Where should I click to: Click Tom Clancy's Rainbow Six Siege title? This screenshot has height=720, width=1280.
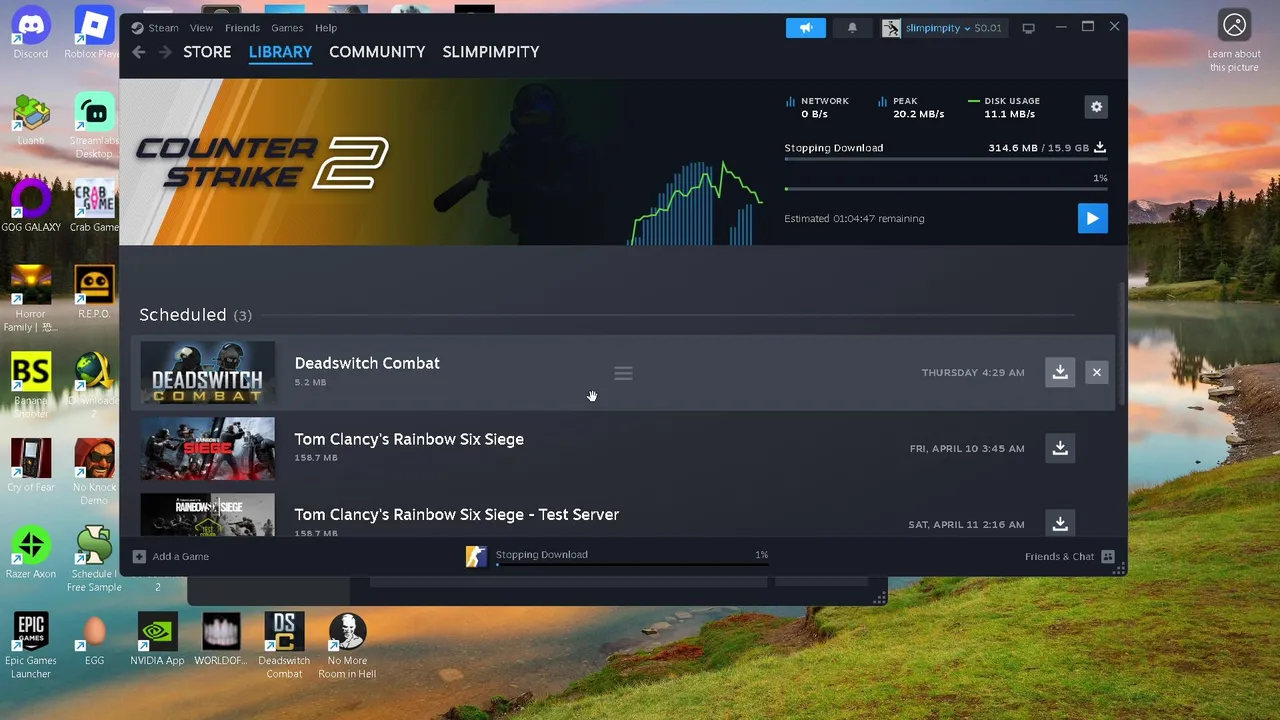pyautogui.click(x=409, y=439)
